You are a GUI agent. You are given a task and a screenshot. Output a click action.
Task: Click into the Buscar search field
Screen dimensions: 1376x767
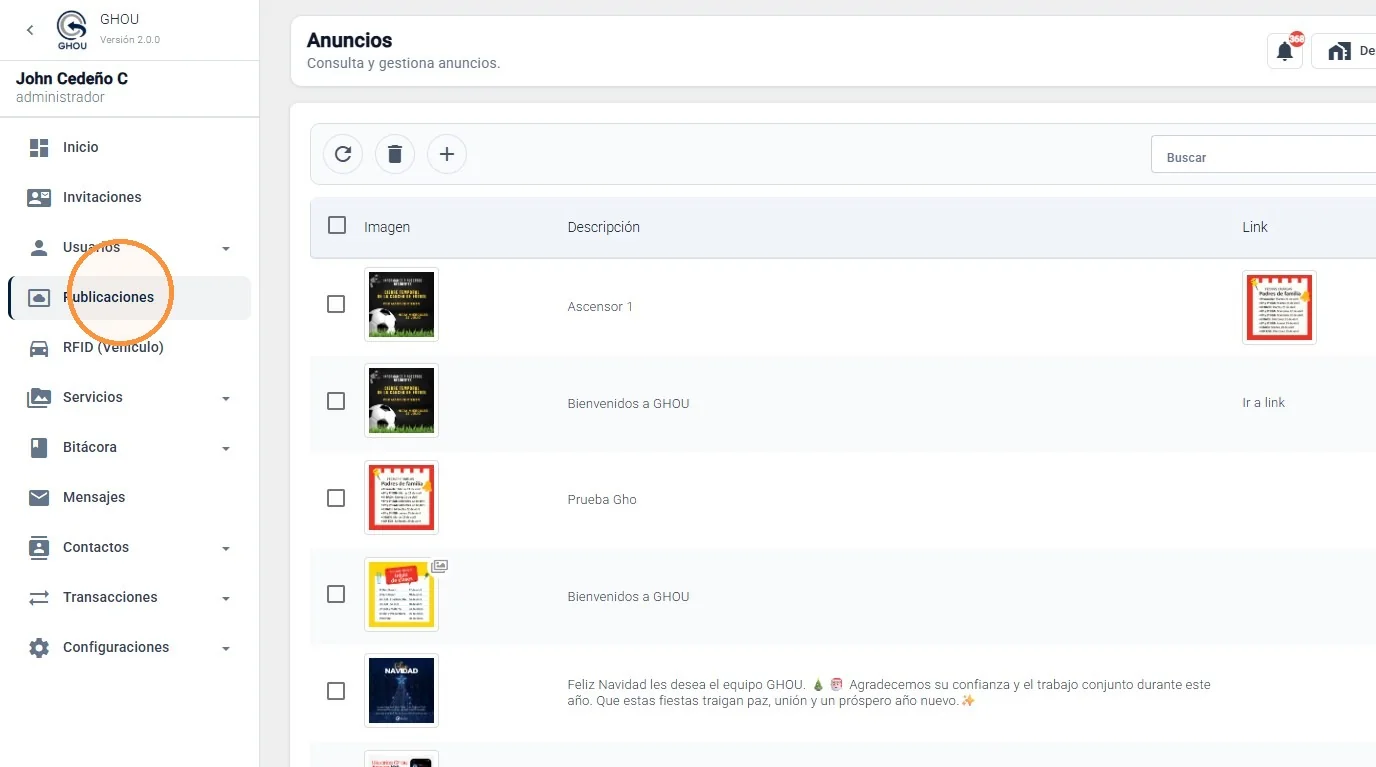click(1264, 155)
